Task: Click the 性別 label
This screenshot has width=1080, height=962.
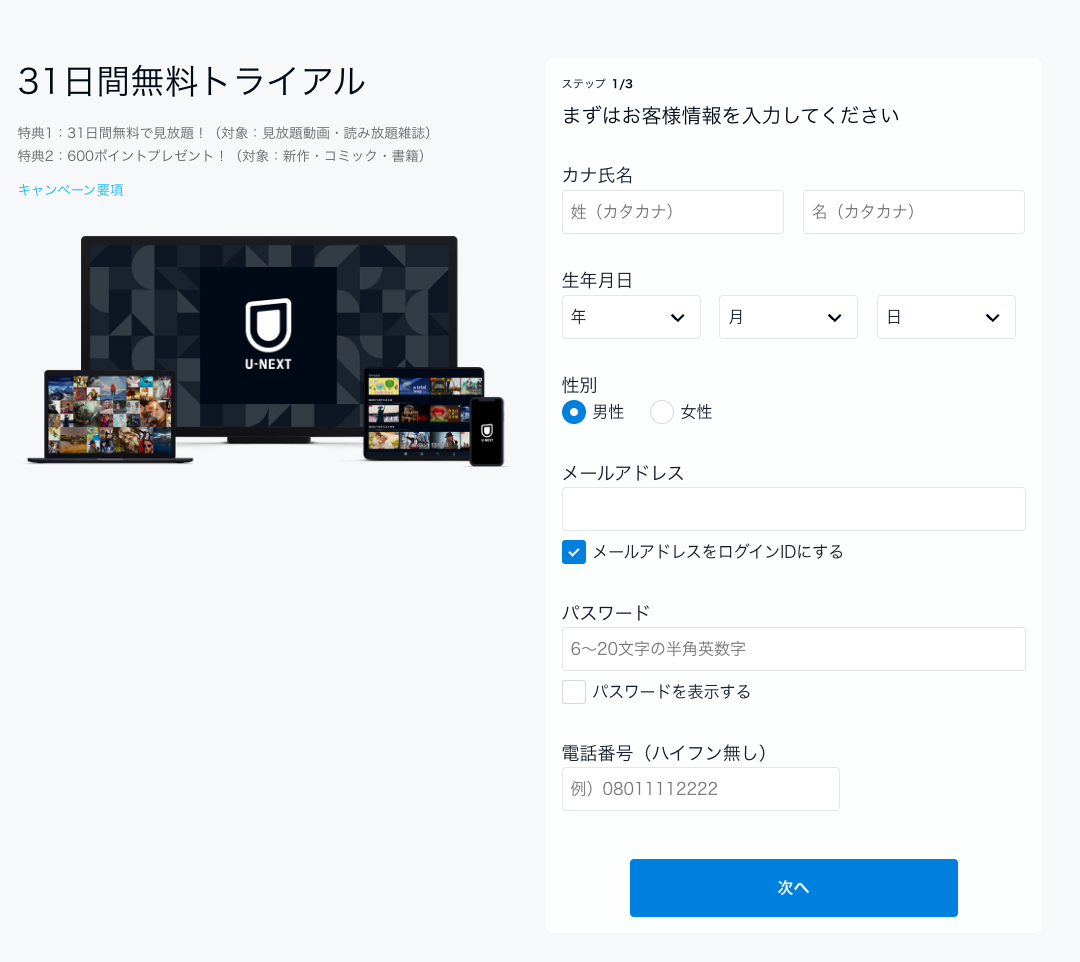Action: (x=579, y=385)
